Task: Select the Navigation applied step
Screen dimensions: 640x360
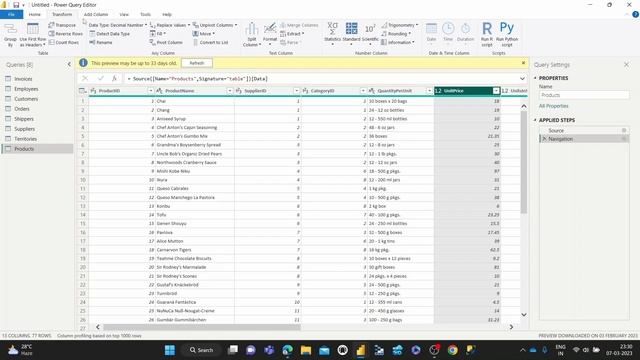Action: click(x=584, y=139)
